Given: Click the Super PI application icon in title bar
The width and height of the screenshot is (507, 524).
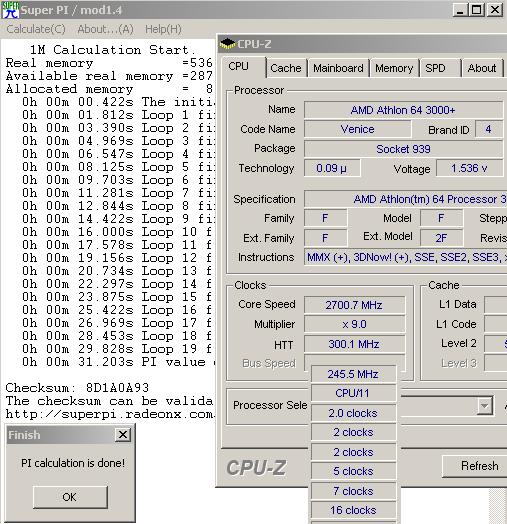Looking at the screenshot, I should (x=10, y=10).
